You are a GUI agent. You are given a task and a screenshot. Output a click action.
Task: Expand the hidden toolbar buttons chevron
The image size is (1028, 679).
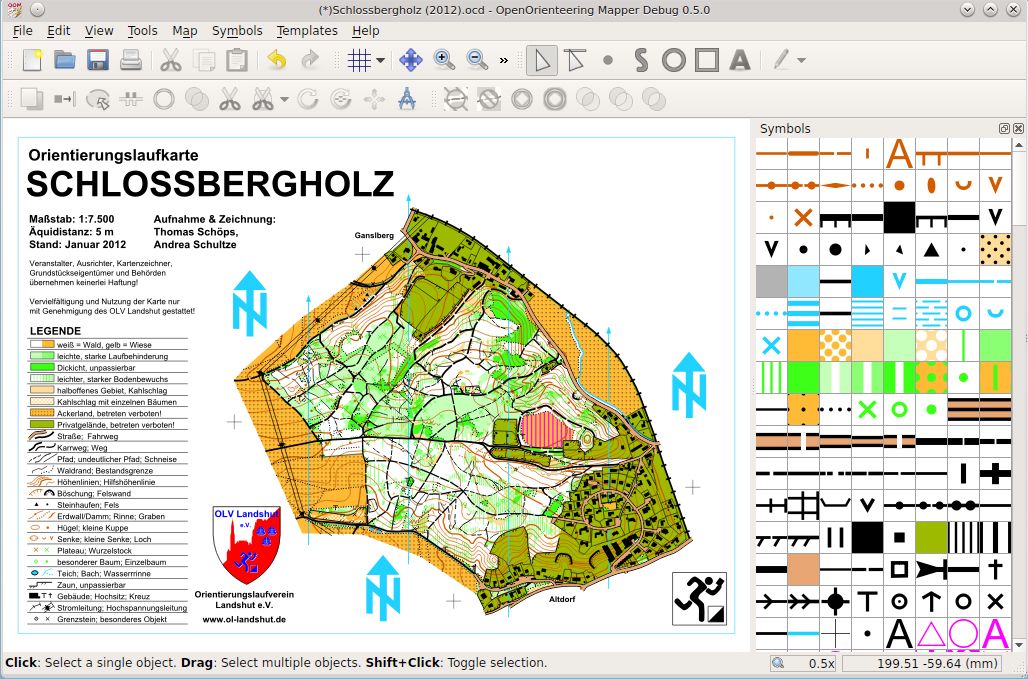click(x=503, y=60)
